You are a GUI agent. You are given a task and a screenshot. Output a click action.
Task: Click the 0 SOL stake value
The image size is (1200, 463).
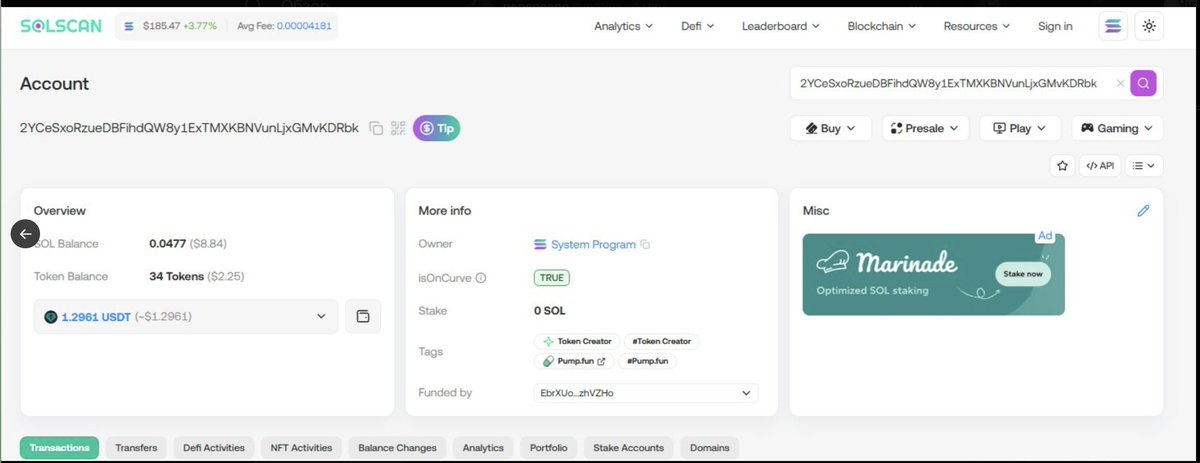(549, 311)
